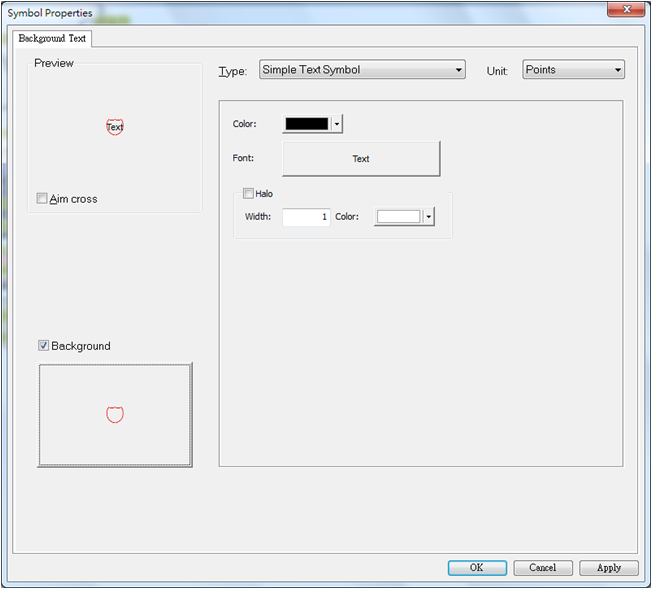Click the red shield icon in Background button
652x589 pixels.
coord(115,414)
